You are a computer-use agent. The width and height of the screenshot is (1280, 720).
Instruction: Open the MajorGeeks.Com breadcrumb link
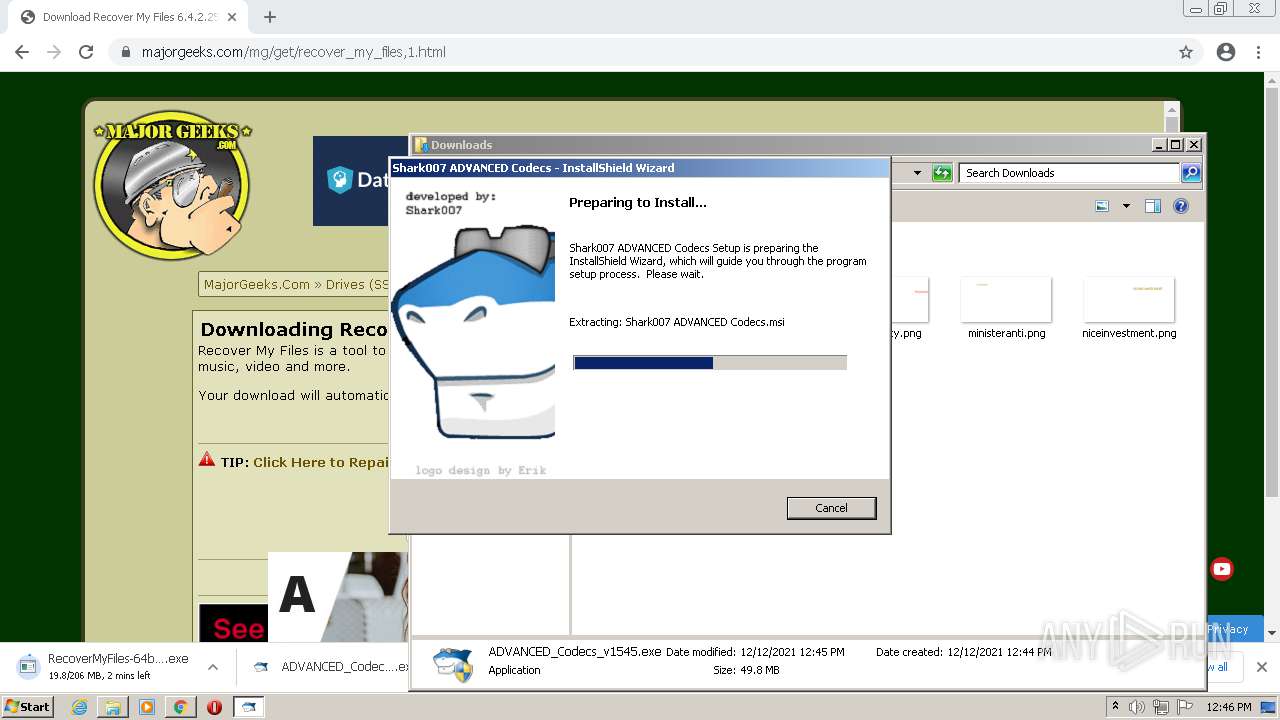(x=257, y=285)
